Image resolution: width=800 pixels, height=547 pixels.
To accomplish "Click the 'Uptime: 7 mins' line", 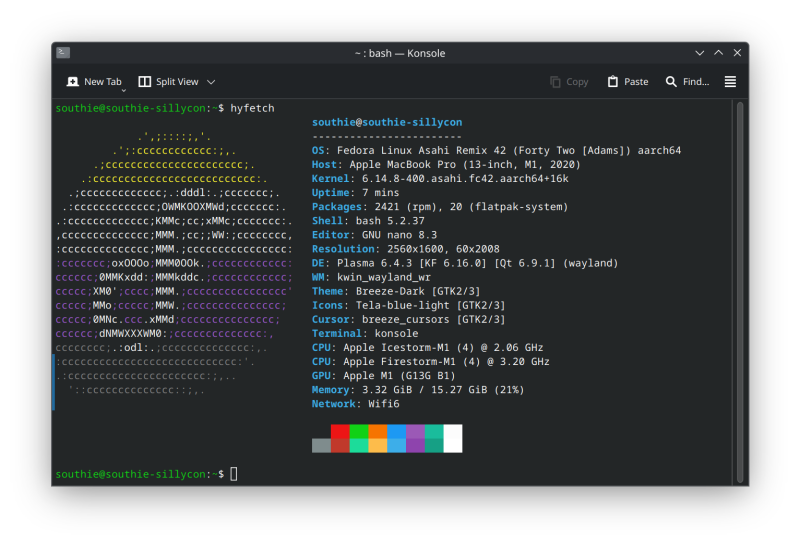I will click(356, 192).
